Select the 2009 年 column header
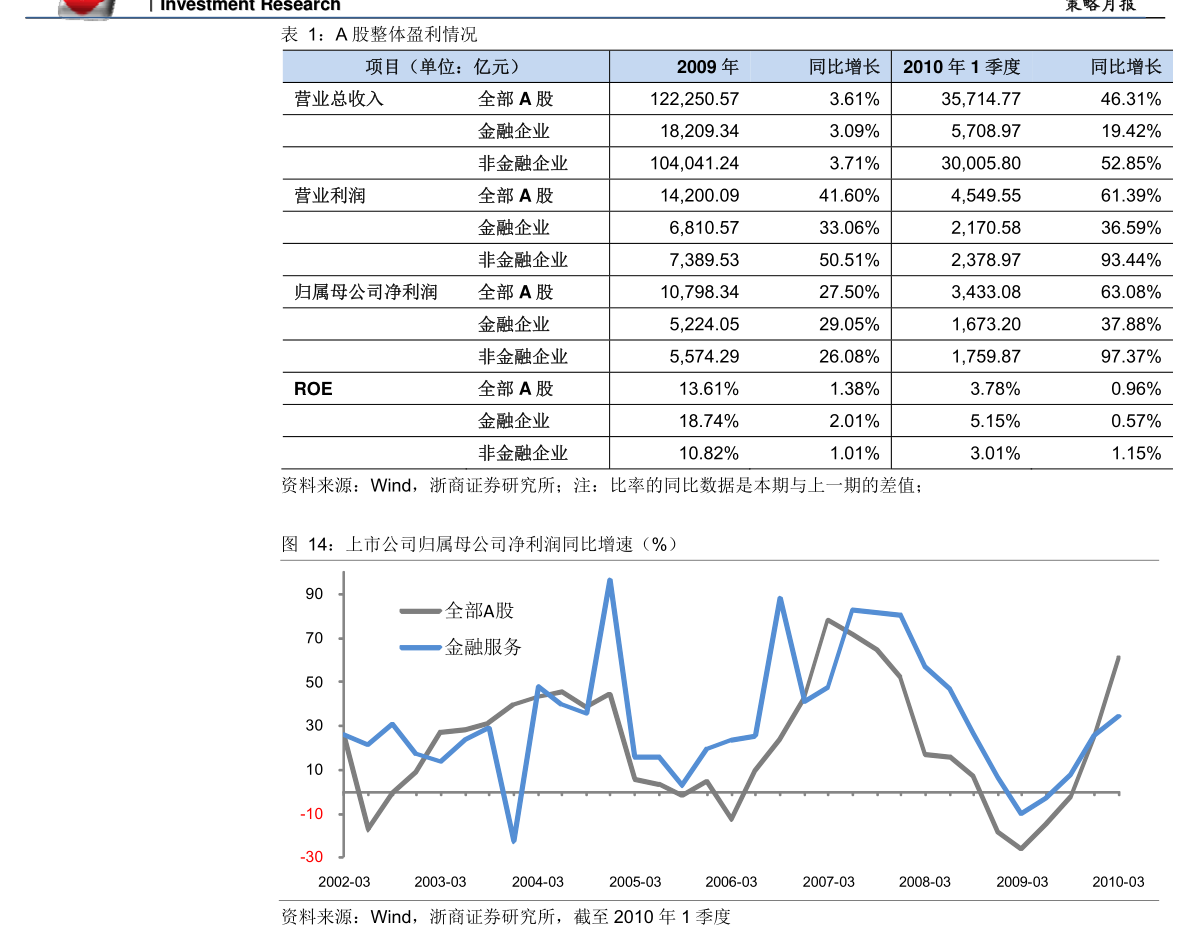The height and width of the screenshot is (947, 1191). coord(707,67)
